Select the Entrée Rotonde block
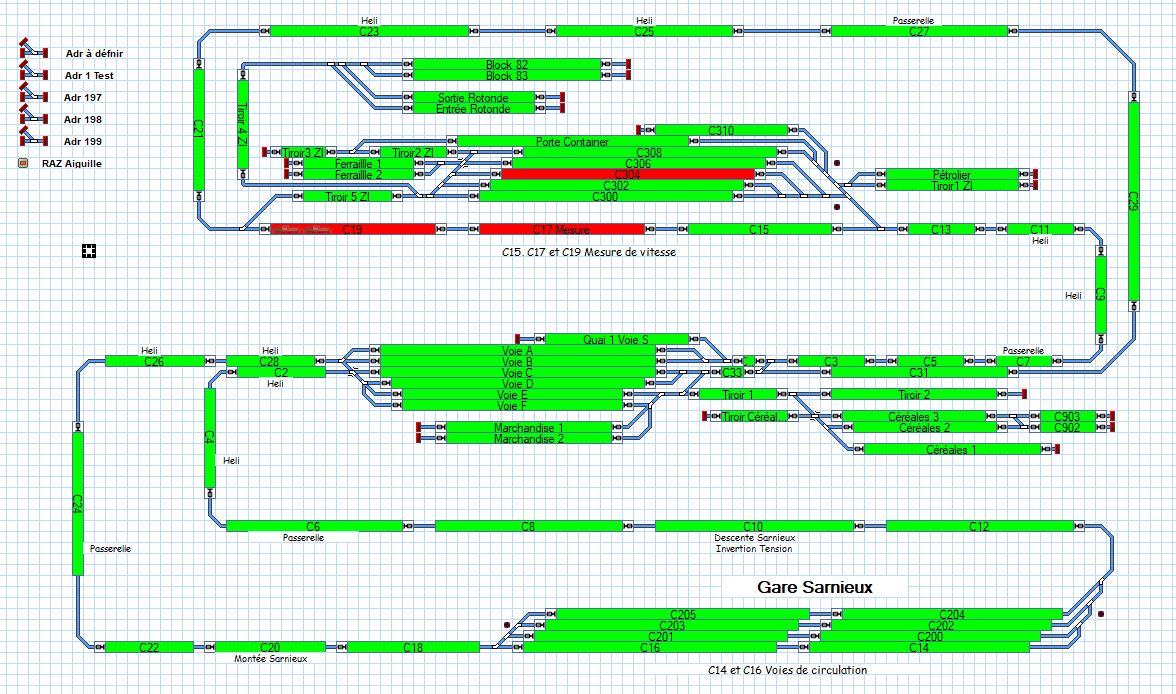 click(473, 109)
